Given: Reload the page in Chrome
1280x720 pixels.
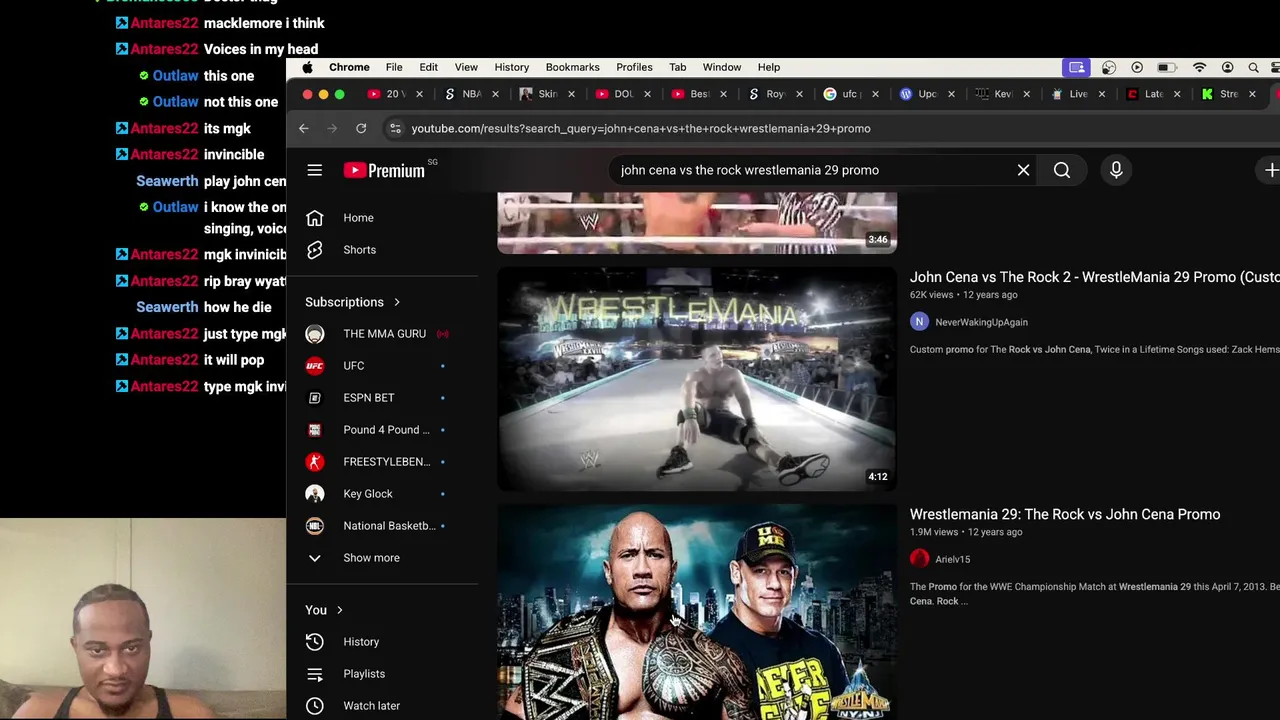Looking at the screenshot, I should pos(361,128).
